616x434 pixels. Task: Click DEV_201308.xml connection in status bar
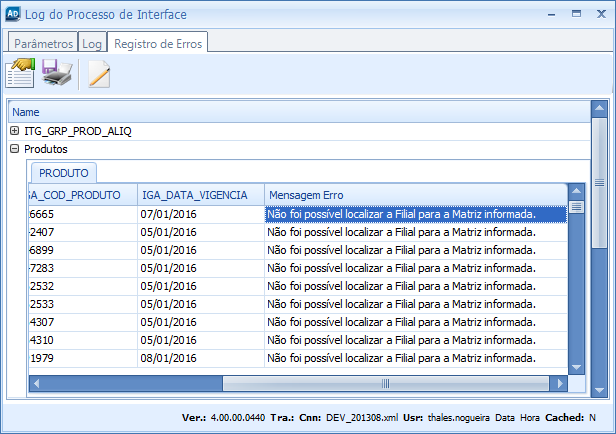point(362,418)
